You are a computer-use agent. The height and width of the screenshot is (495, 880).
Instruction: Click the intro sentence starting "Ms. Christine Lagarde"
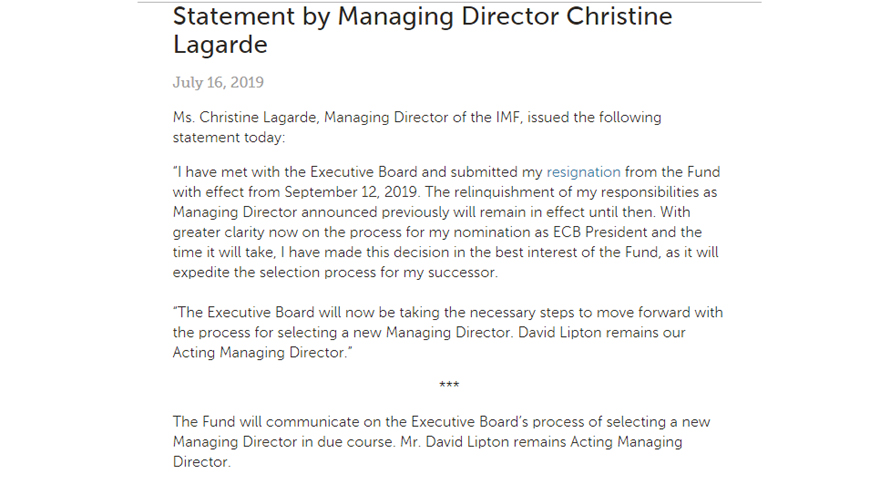(x=417, y=118)
